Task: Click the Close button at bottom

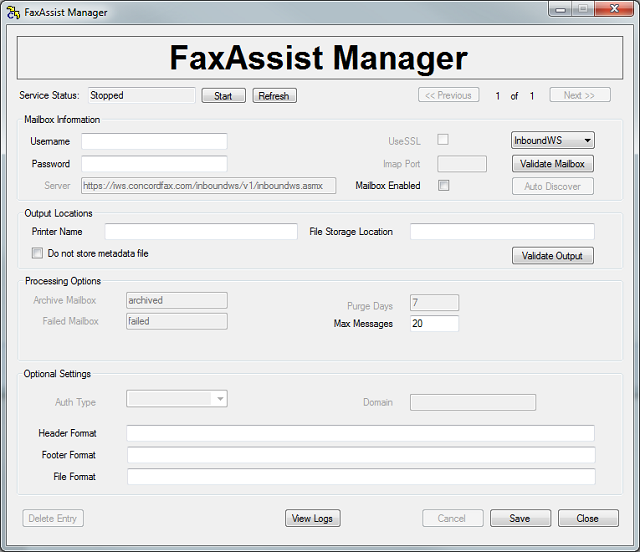Action: coord(588,518)
